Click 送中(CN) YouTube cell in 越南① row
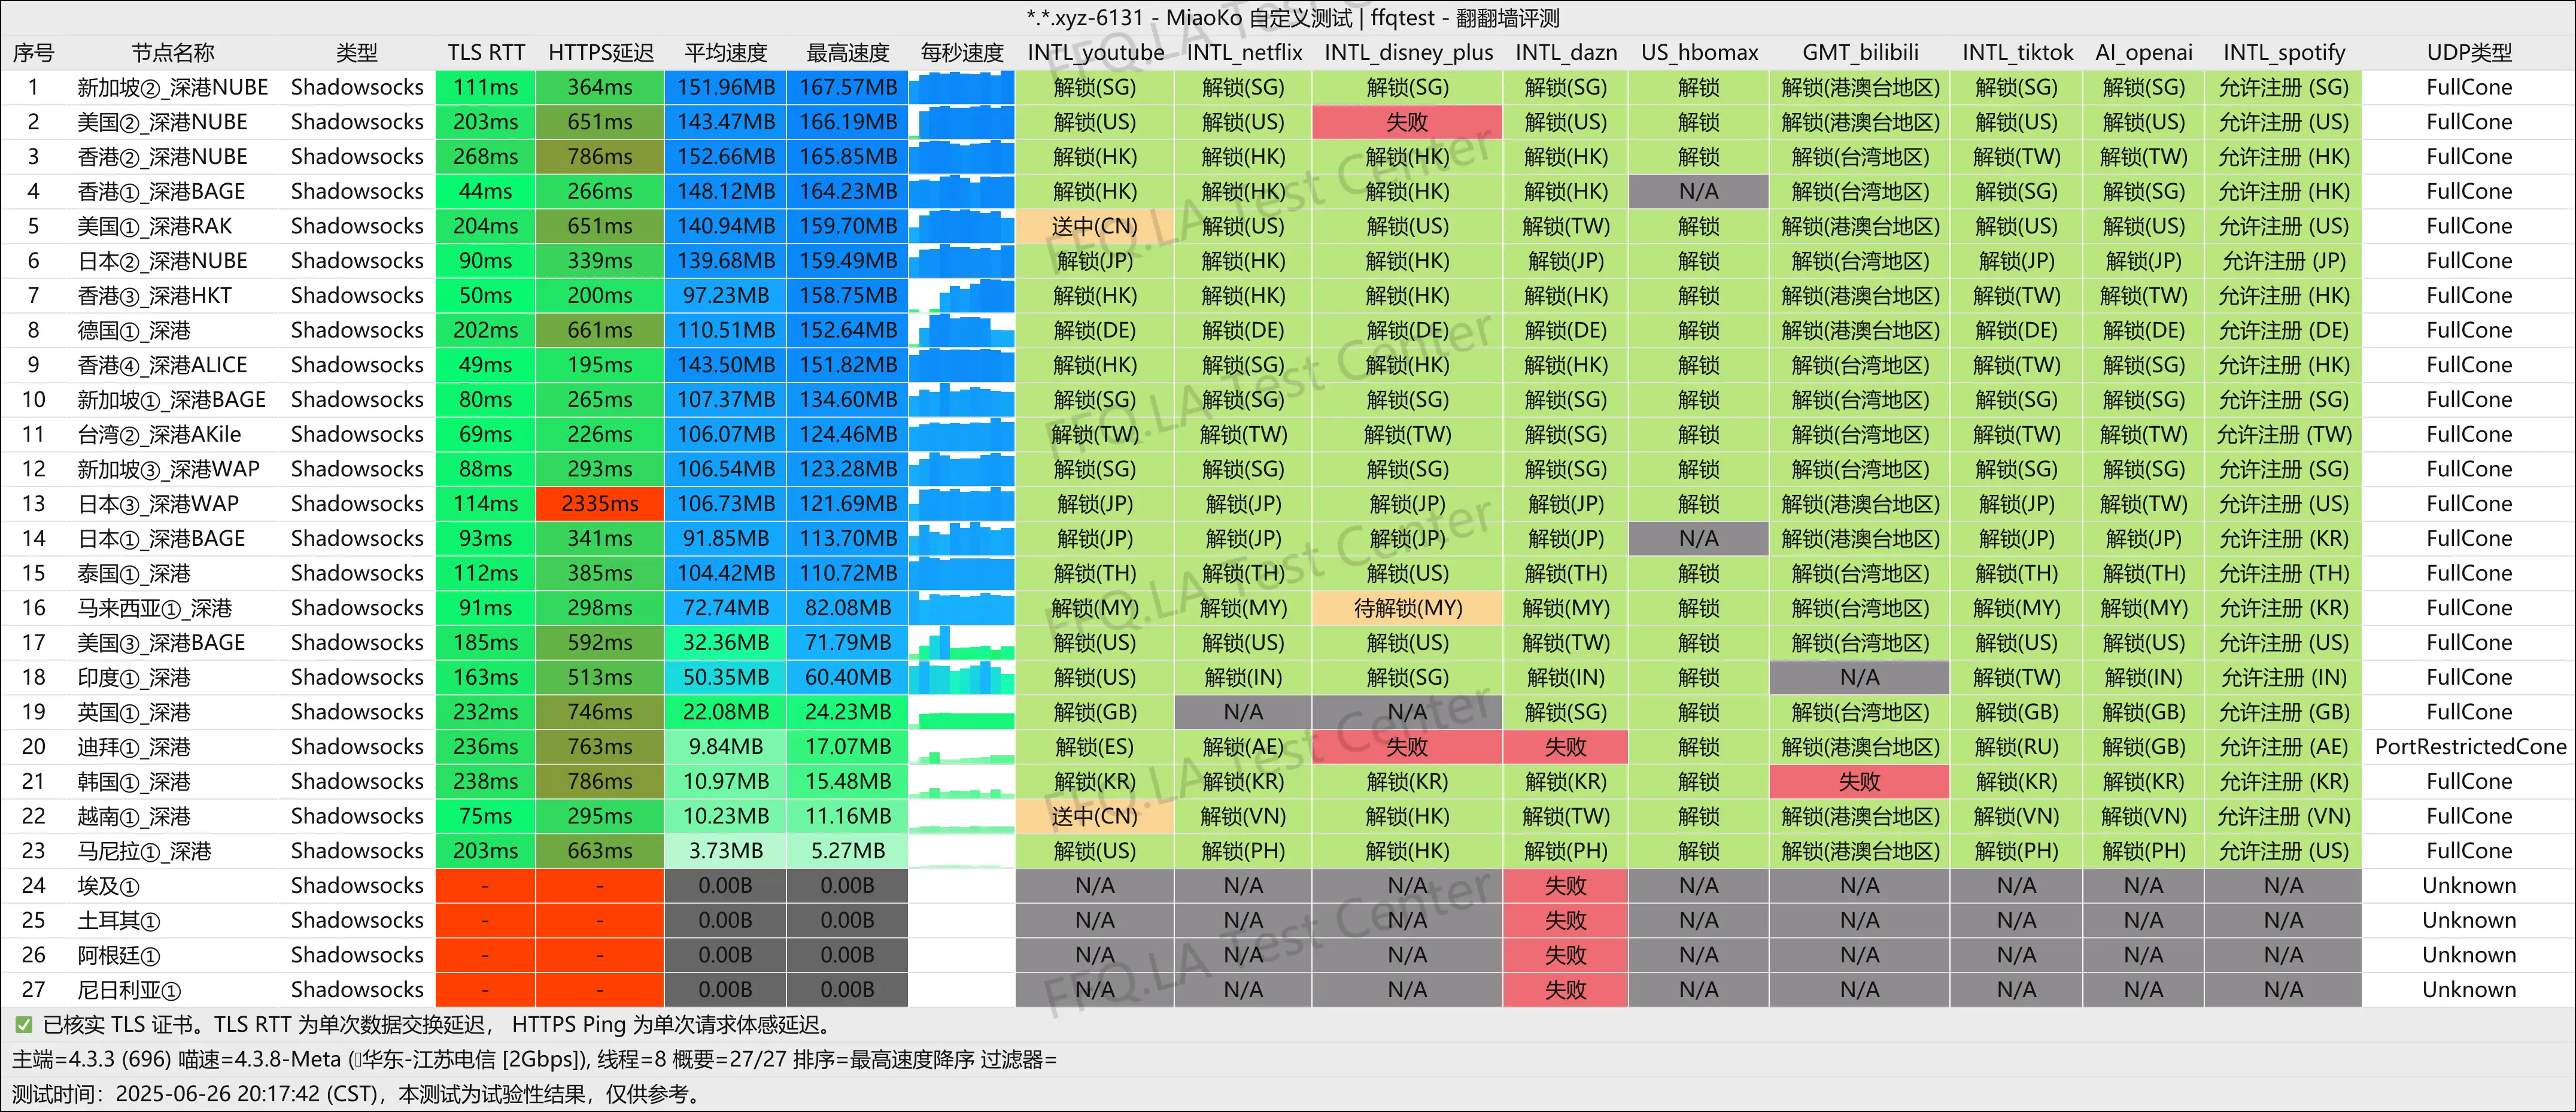This screenshot has width=2576, height=1112. click(x=1095, y=816)
